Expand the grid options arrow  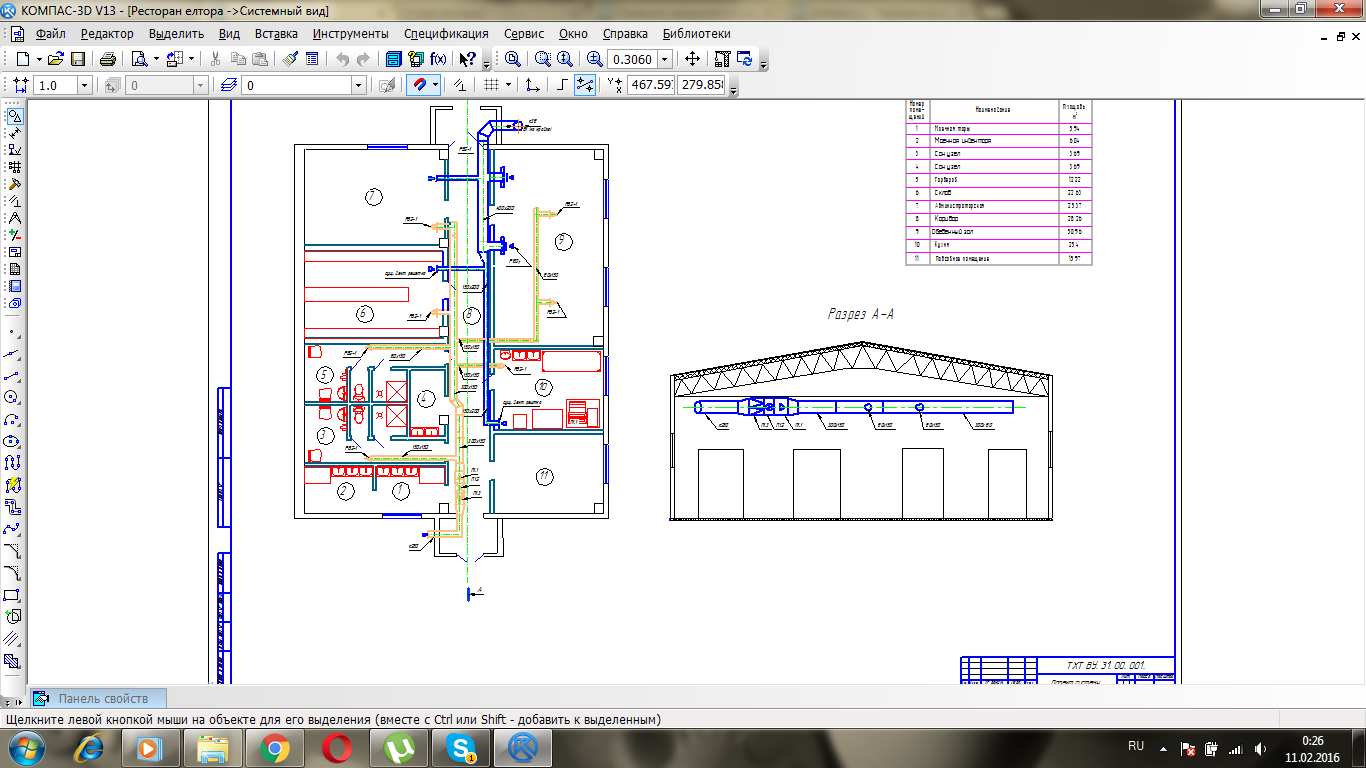click(x=508, y=86)
